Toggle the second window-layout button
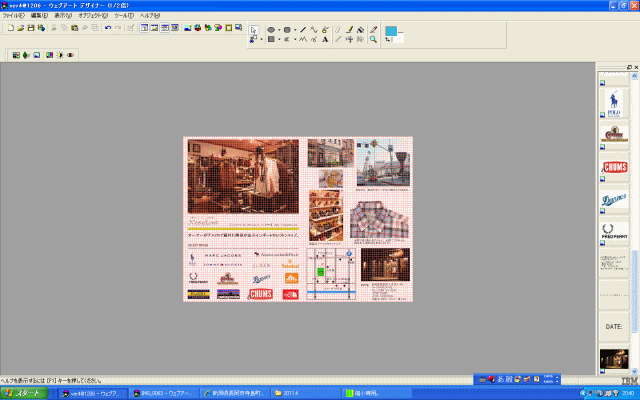This screenshot has width=640, height=400. click(x=154, y=28)
